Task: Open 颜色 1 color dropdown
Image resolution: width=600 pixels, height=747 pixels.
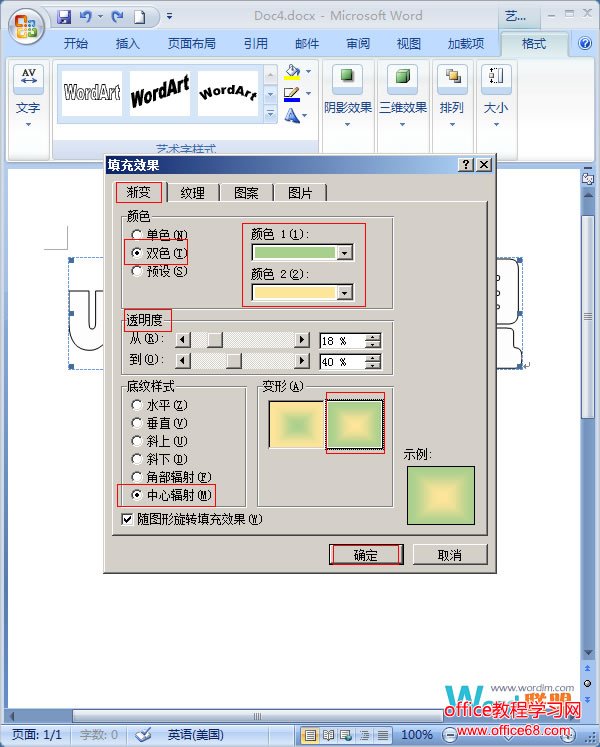Action: 345,252
